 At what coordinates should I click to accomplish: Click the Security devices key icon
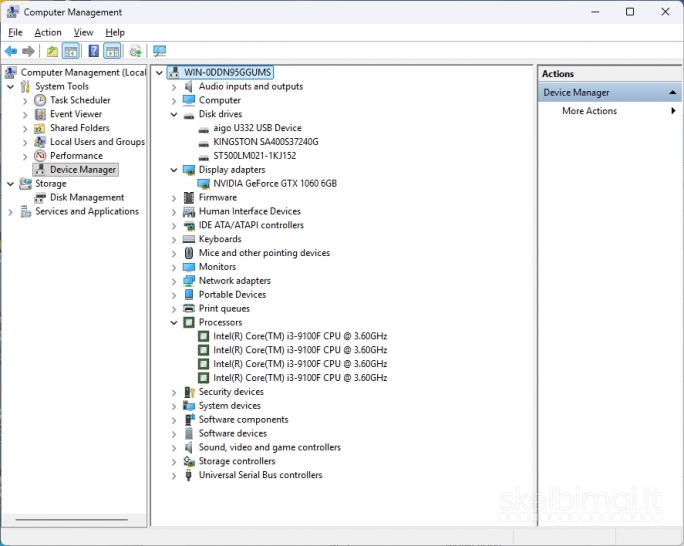(189, 392)
